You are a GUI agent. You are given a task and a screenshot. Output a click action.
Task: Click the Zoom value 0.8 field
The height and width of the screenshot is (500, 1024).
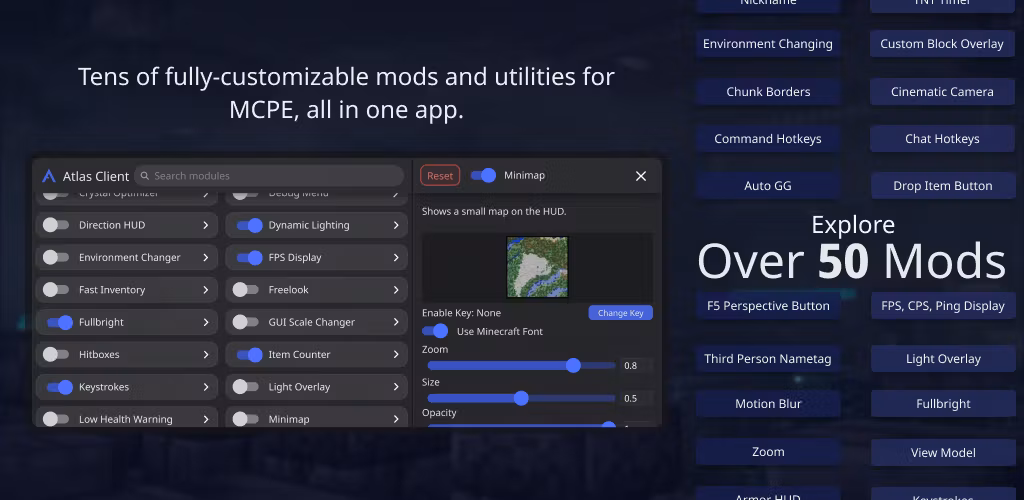coord(636,366)
